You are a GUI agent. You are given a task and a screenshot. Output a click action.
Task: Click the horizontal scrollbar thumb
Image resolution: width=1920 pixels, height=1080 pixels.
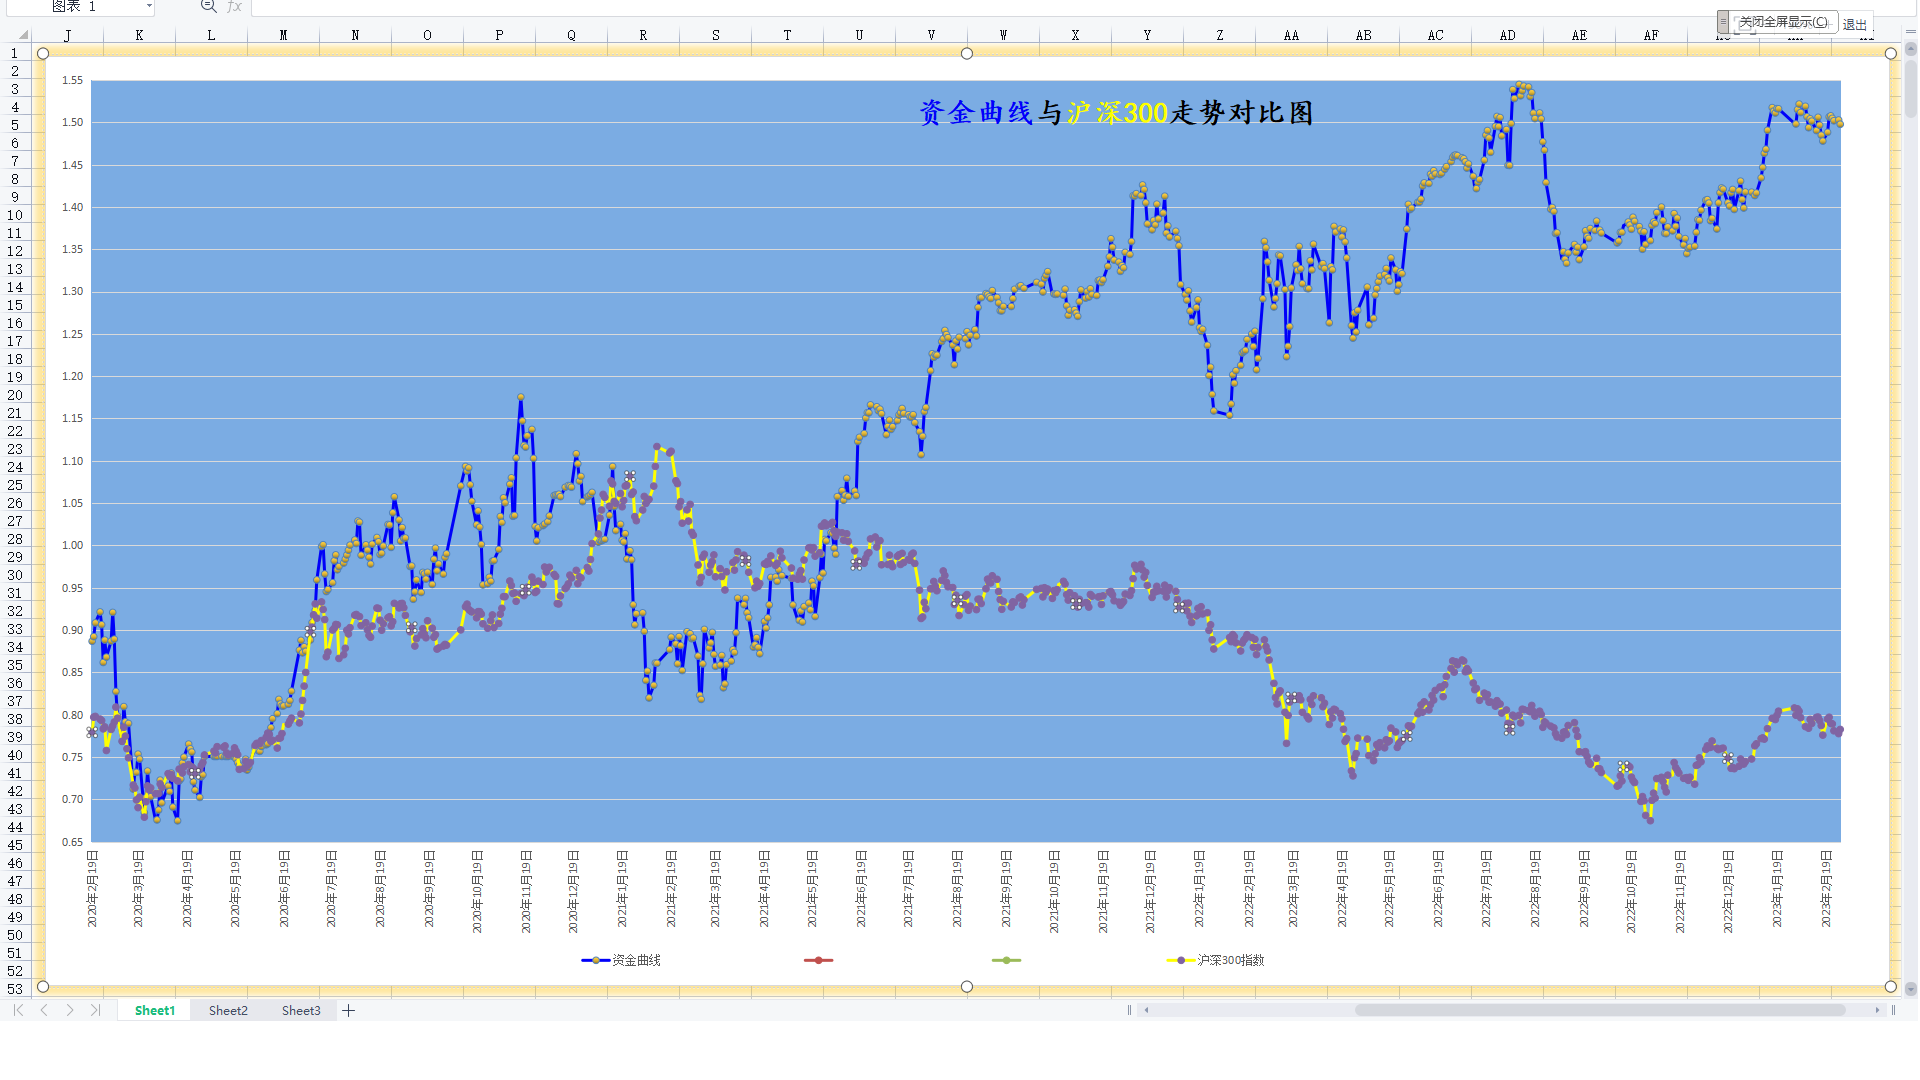tap(1600, 1010)
